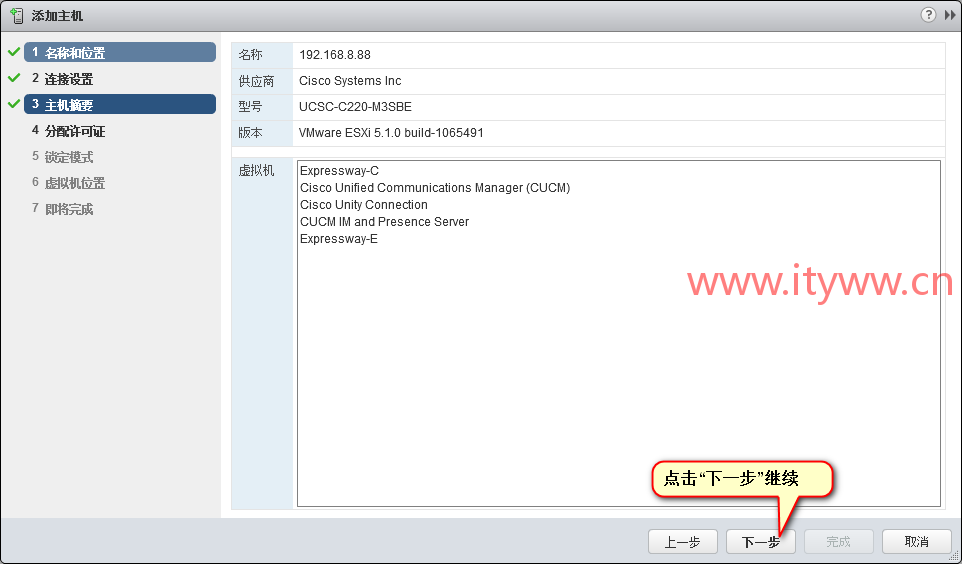Click the 虚拟机 field label
This screenshot has height=564, width=962.
pyautogui.click(x=256, y=171)
